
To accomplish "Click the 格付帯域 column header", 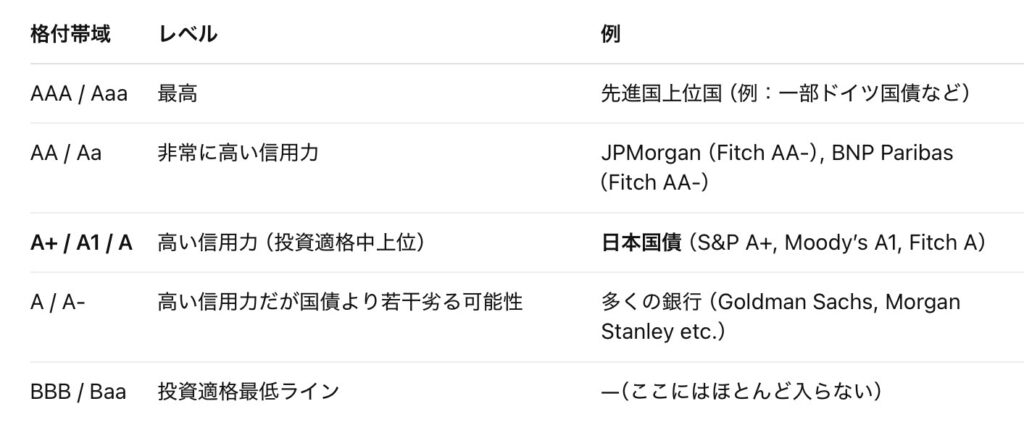I will pos(70,34).
